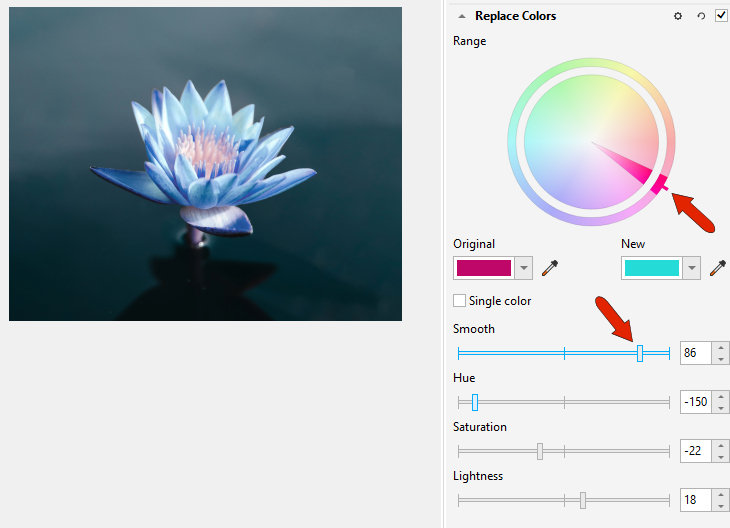
Task: Click the Lightness value input field
Action: (696, 500)
